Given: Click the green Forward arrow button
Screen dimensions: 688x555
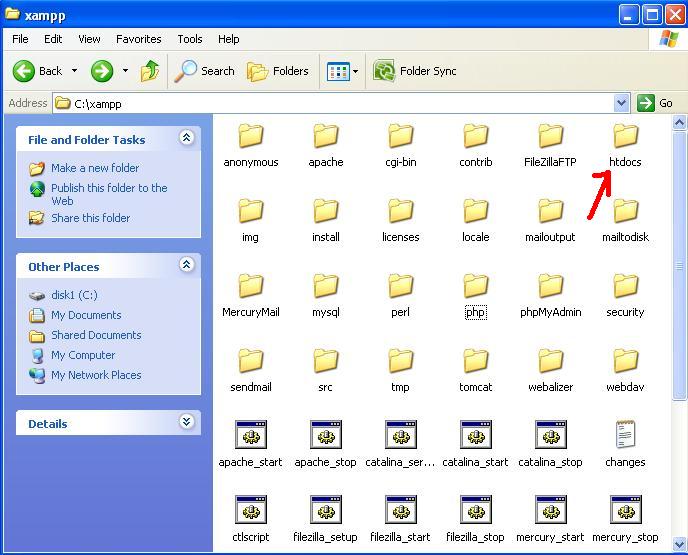Looking at the screenshot, I should tap(102, 71).
